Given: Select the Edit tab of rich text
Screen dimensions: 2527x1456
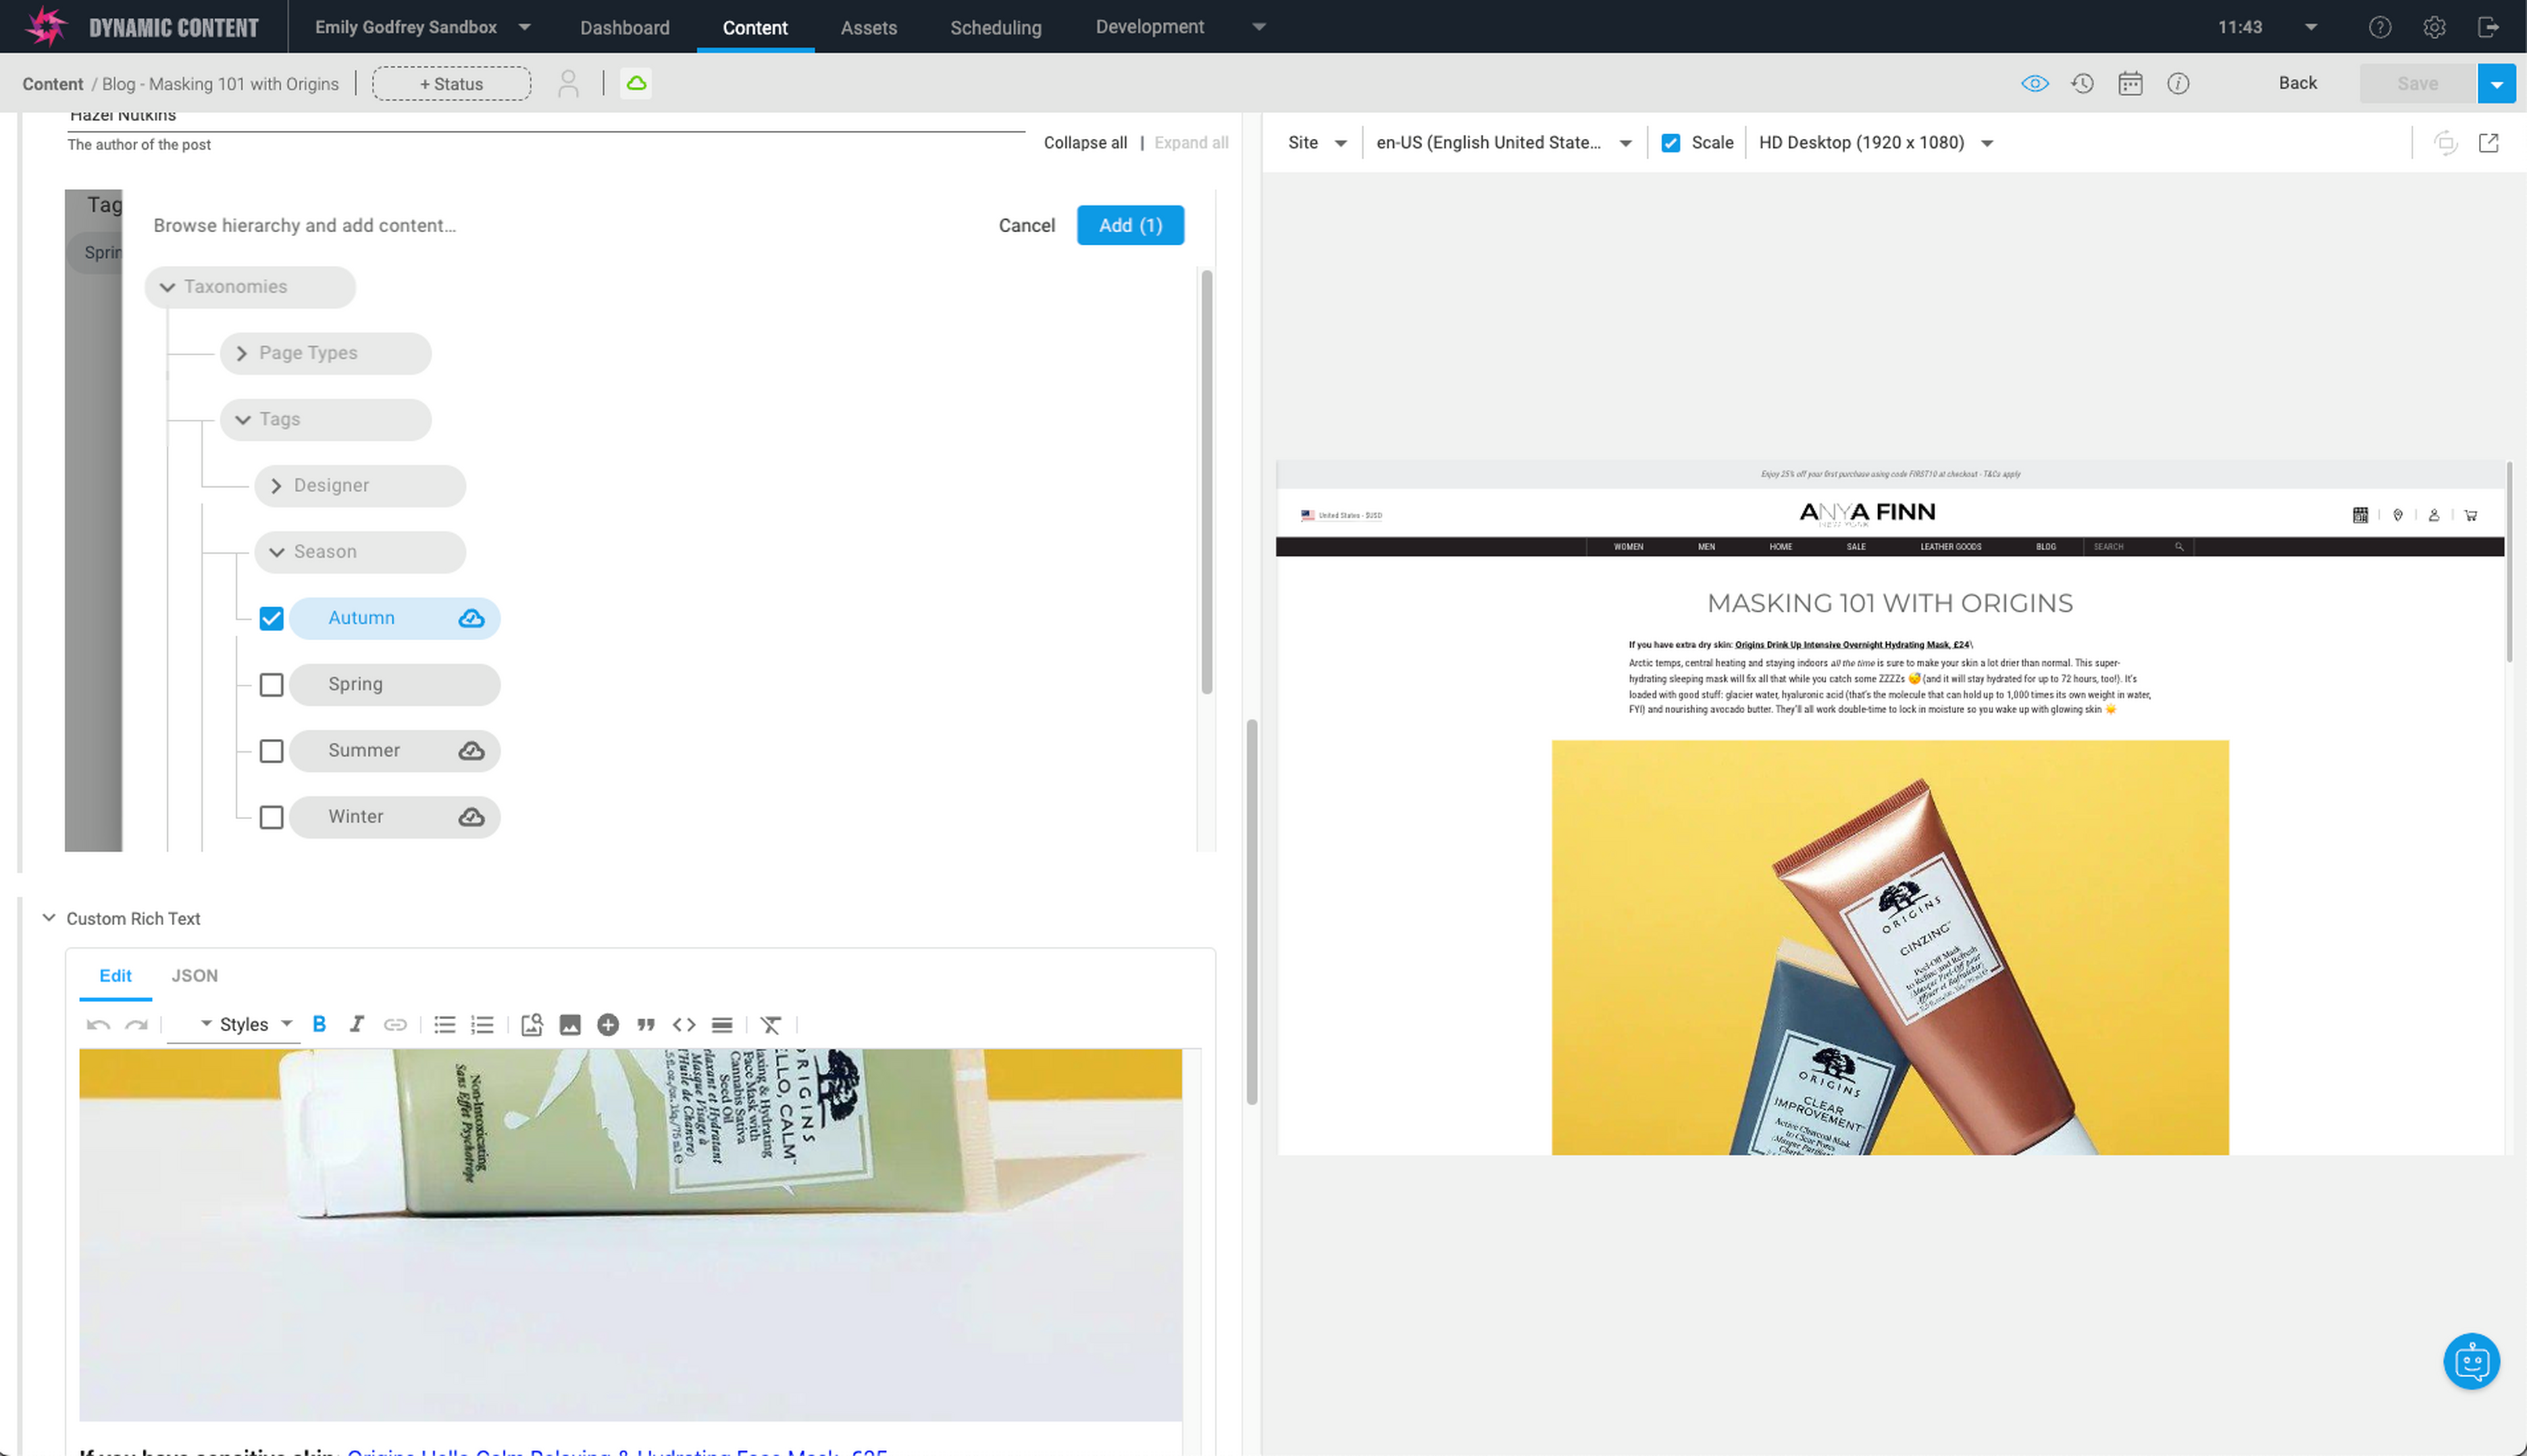Looking at the screenshot, I should pos(115,975).
